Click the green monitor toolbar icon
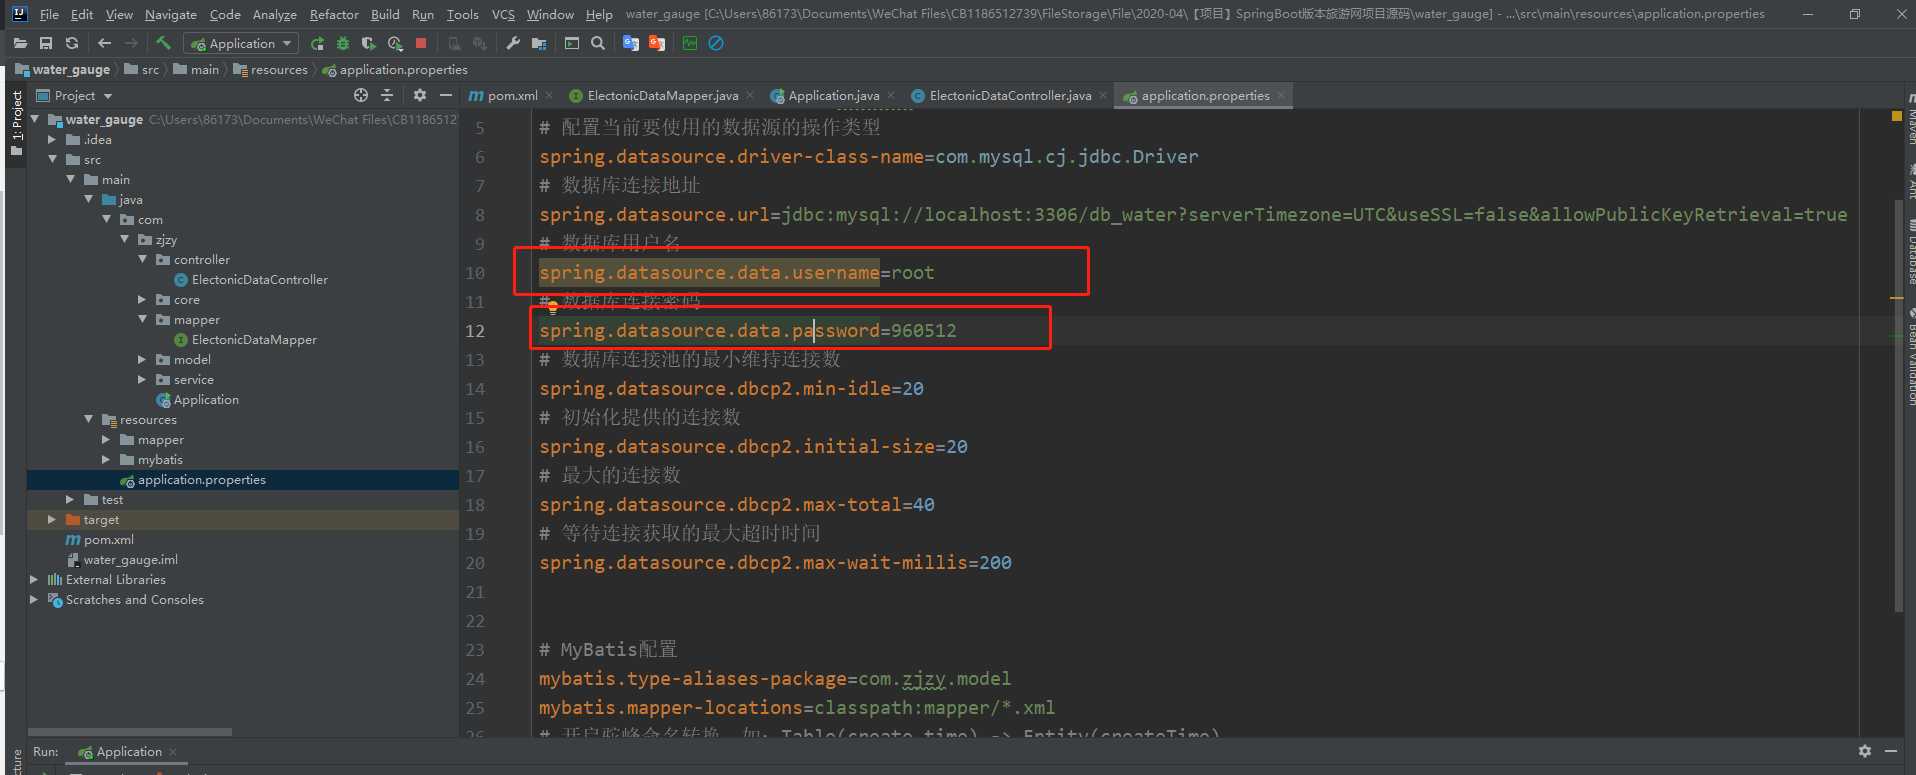The height and width of the screenshot is (775, 1916). pos(690,43)
